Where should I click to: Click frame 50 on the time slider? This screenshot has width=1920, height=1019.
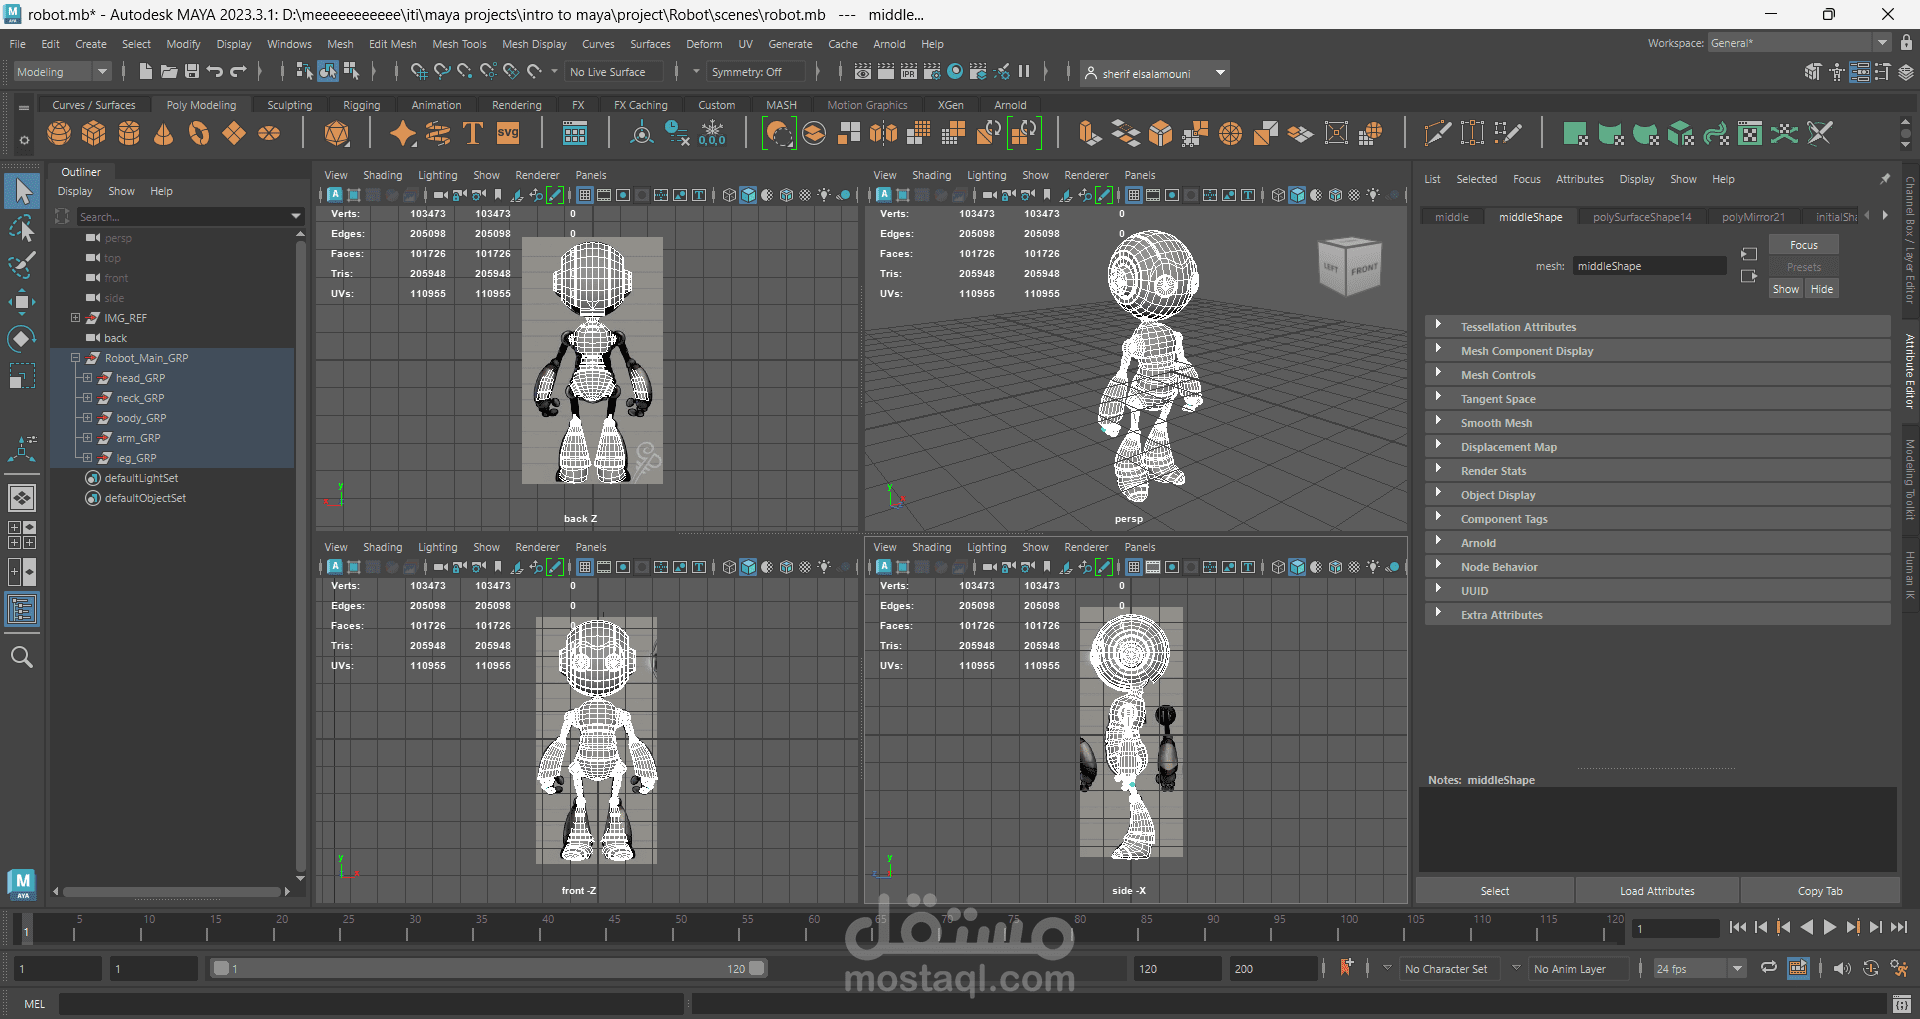pos(679,928)
